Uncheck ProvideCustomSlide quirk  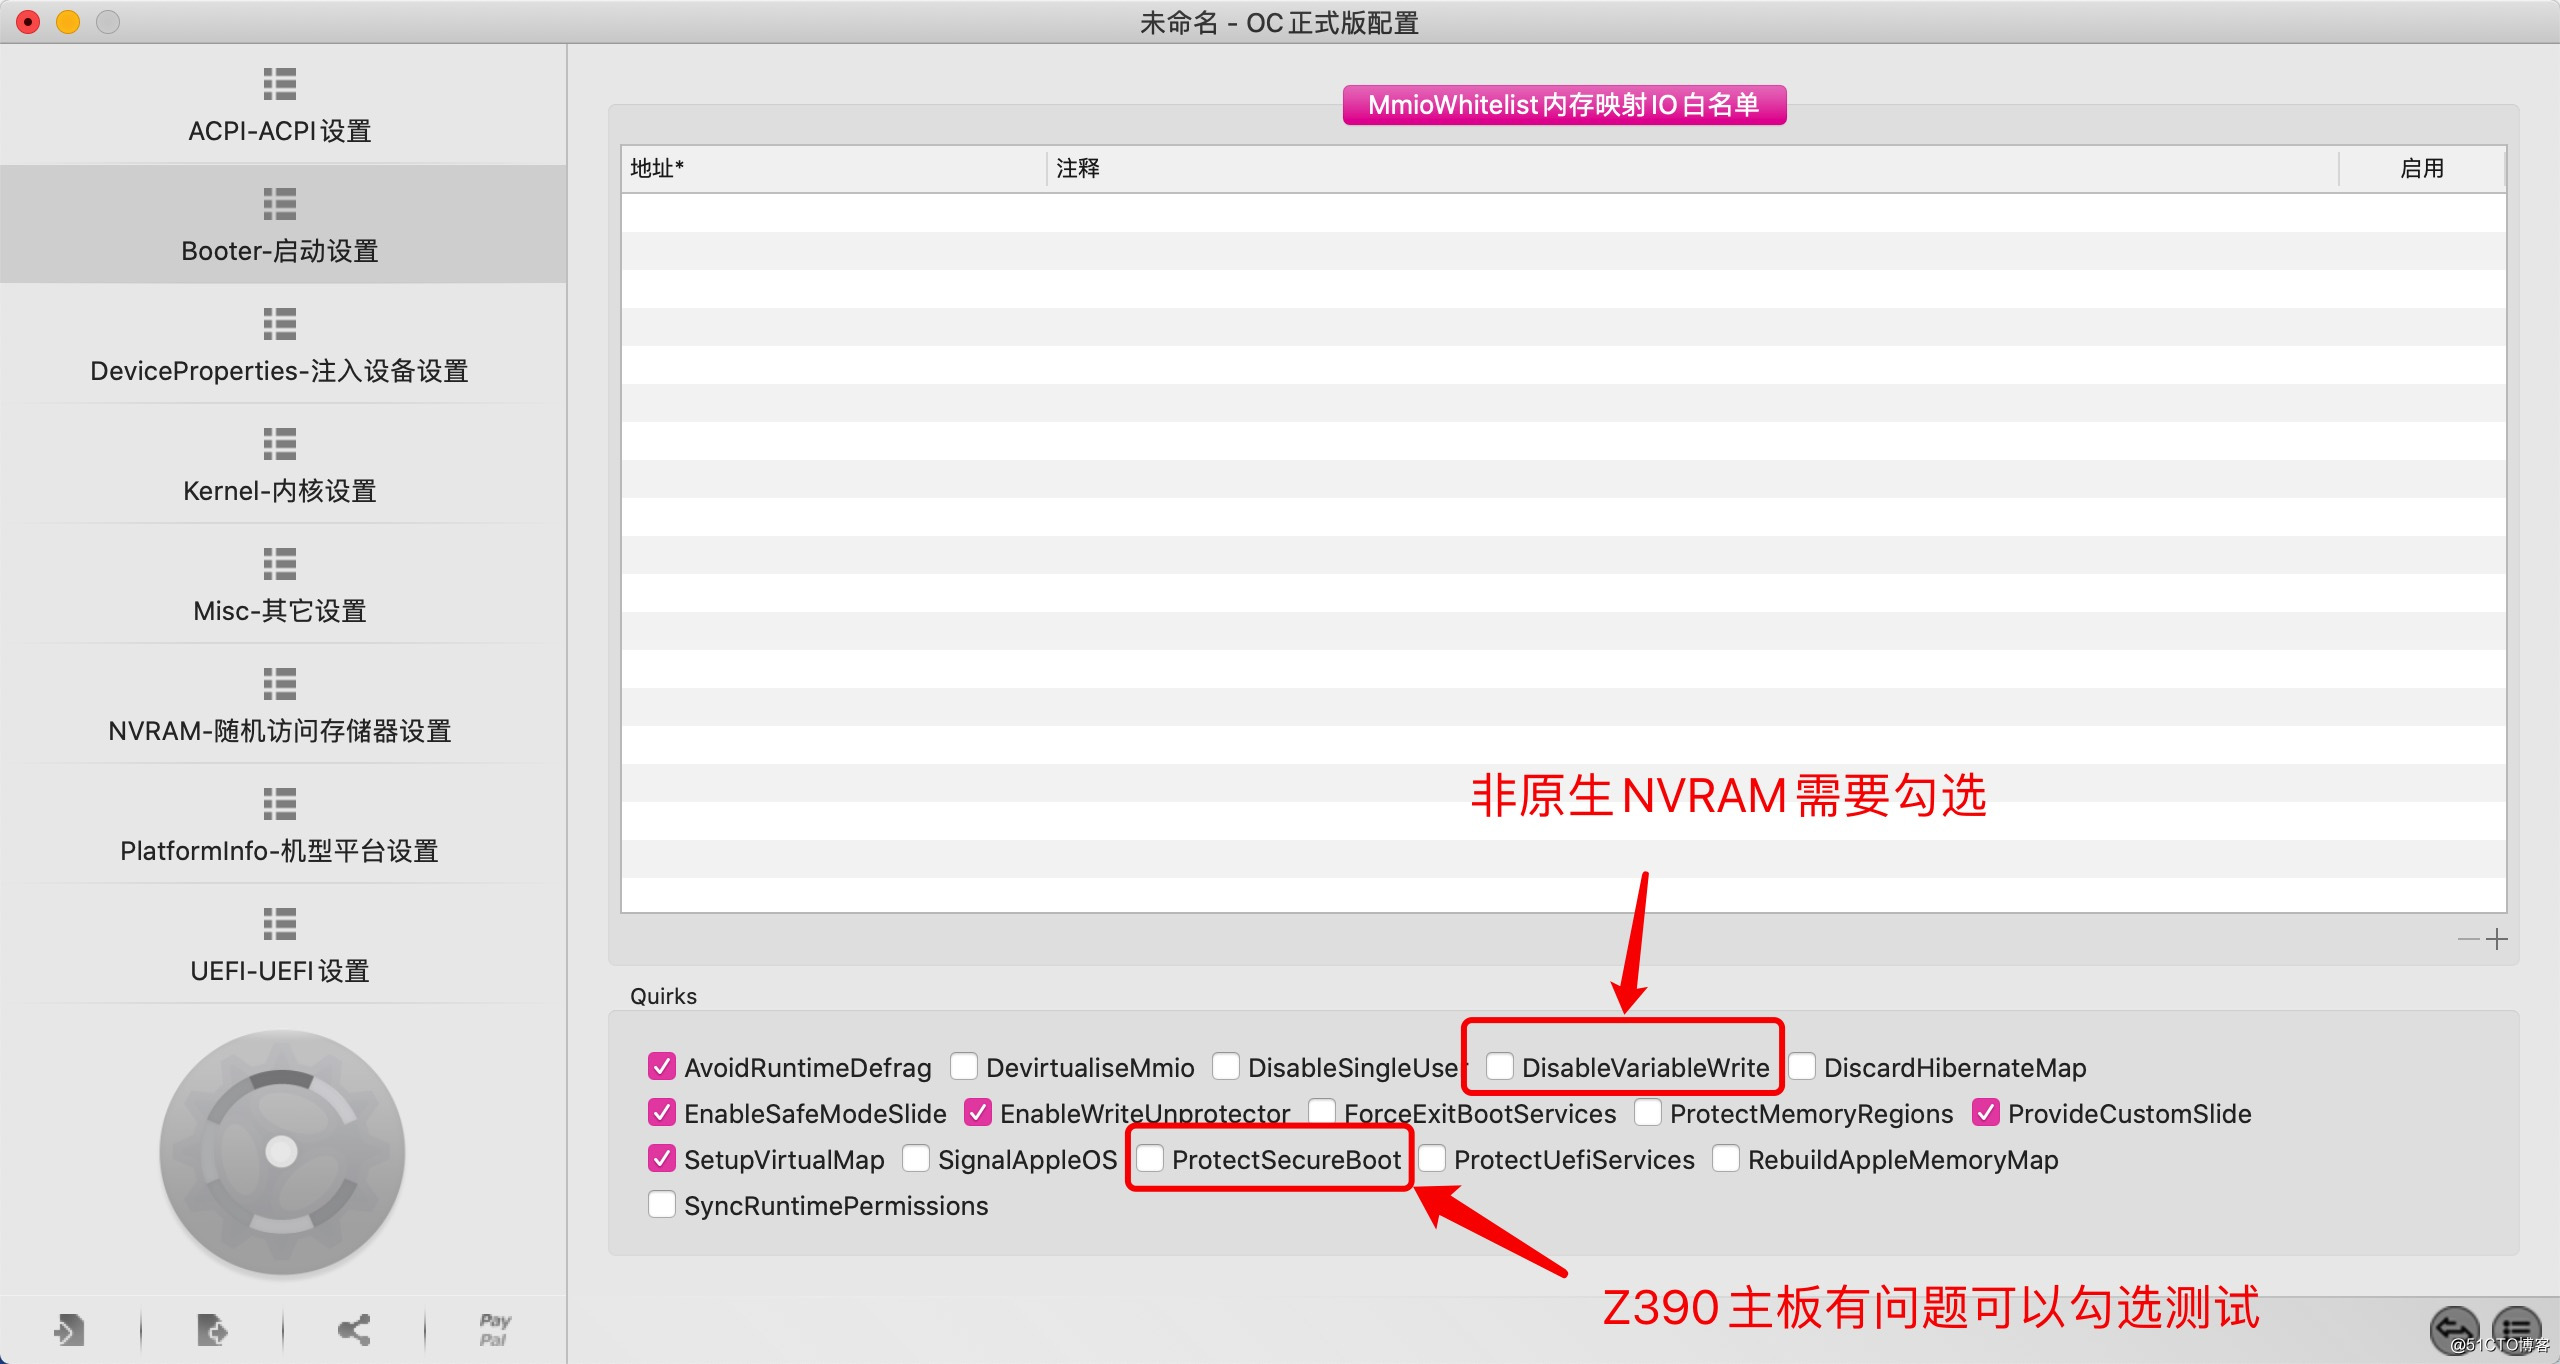1986,1112
